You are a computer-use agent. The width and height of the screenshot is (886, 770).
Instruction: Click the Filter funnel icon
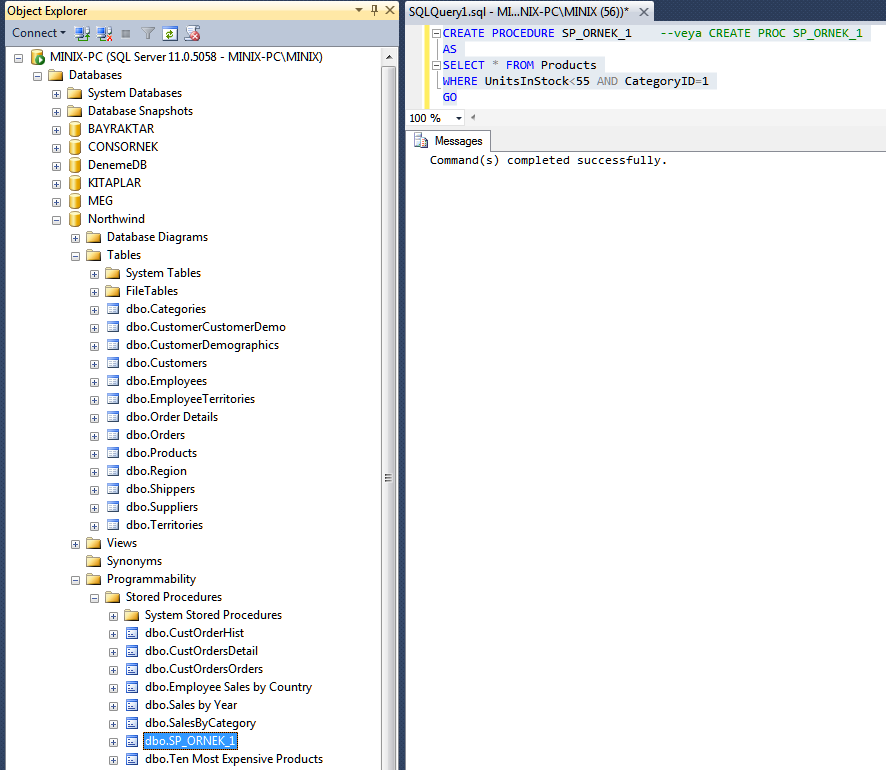coord(147,33)
